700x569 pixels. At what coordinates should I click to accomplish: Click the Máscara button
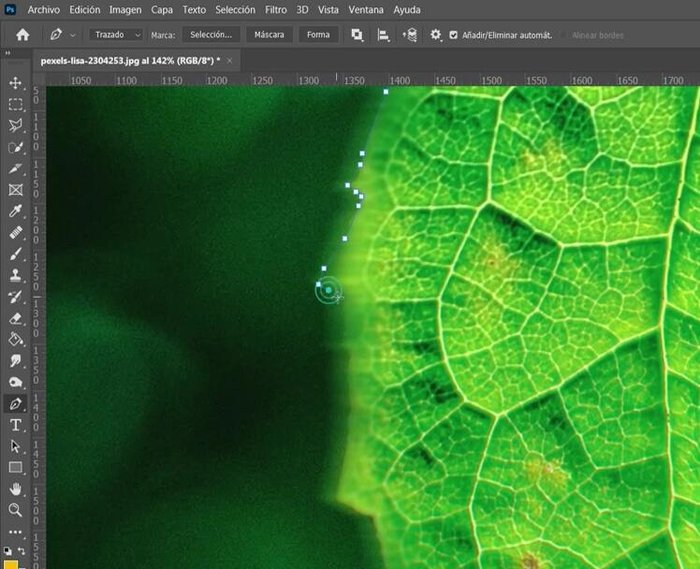[268, 35]
